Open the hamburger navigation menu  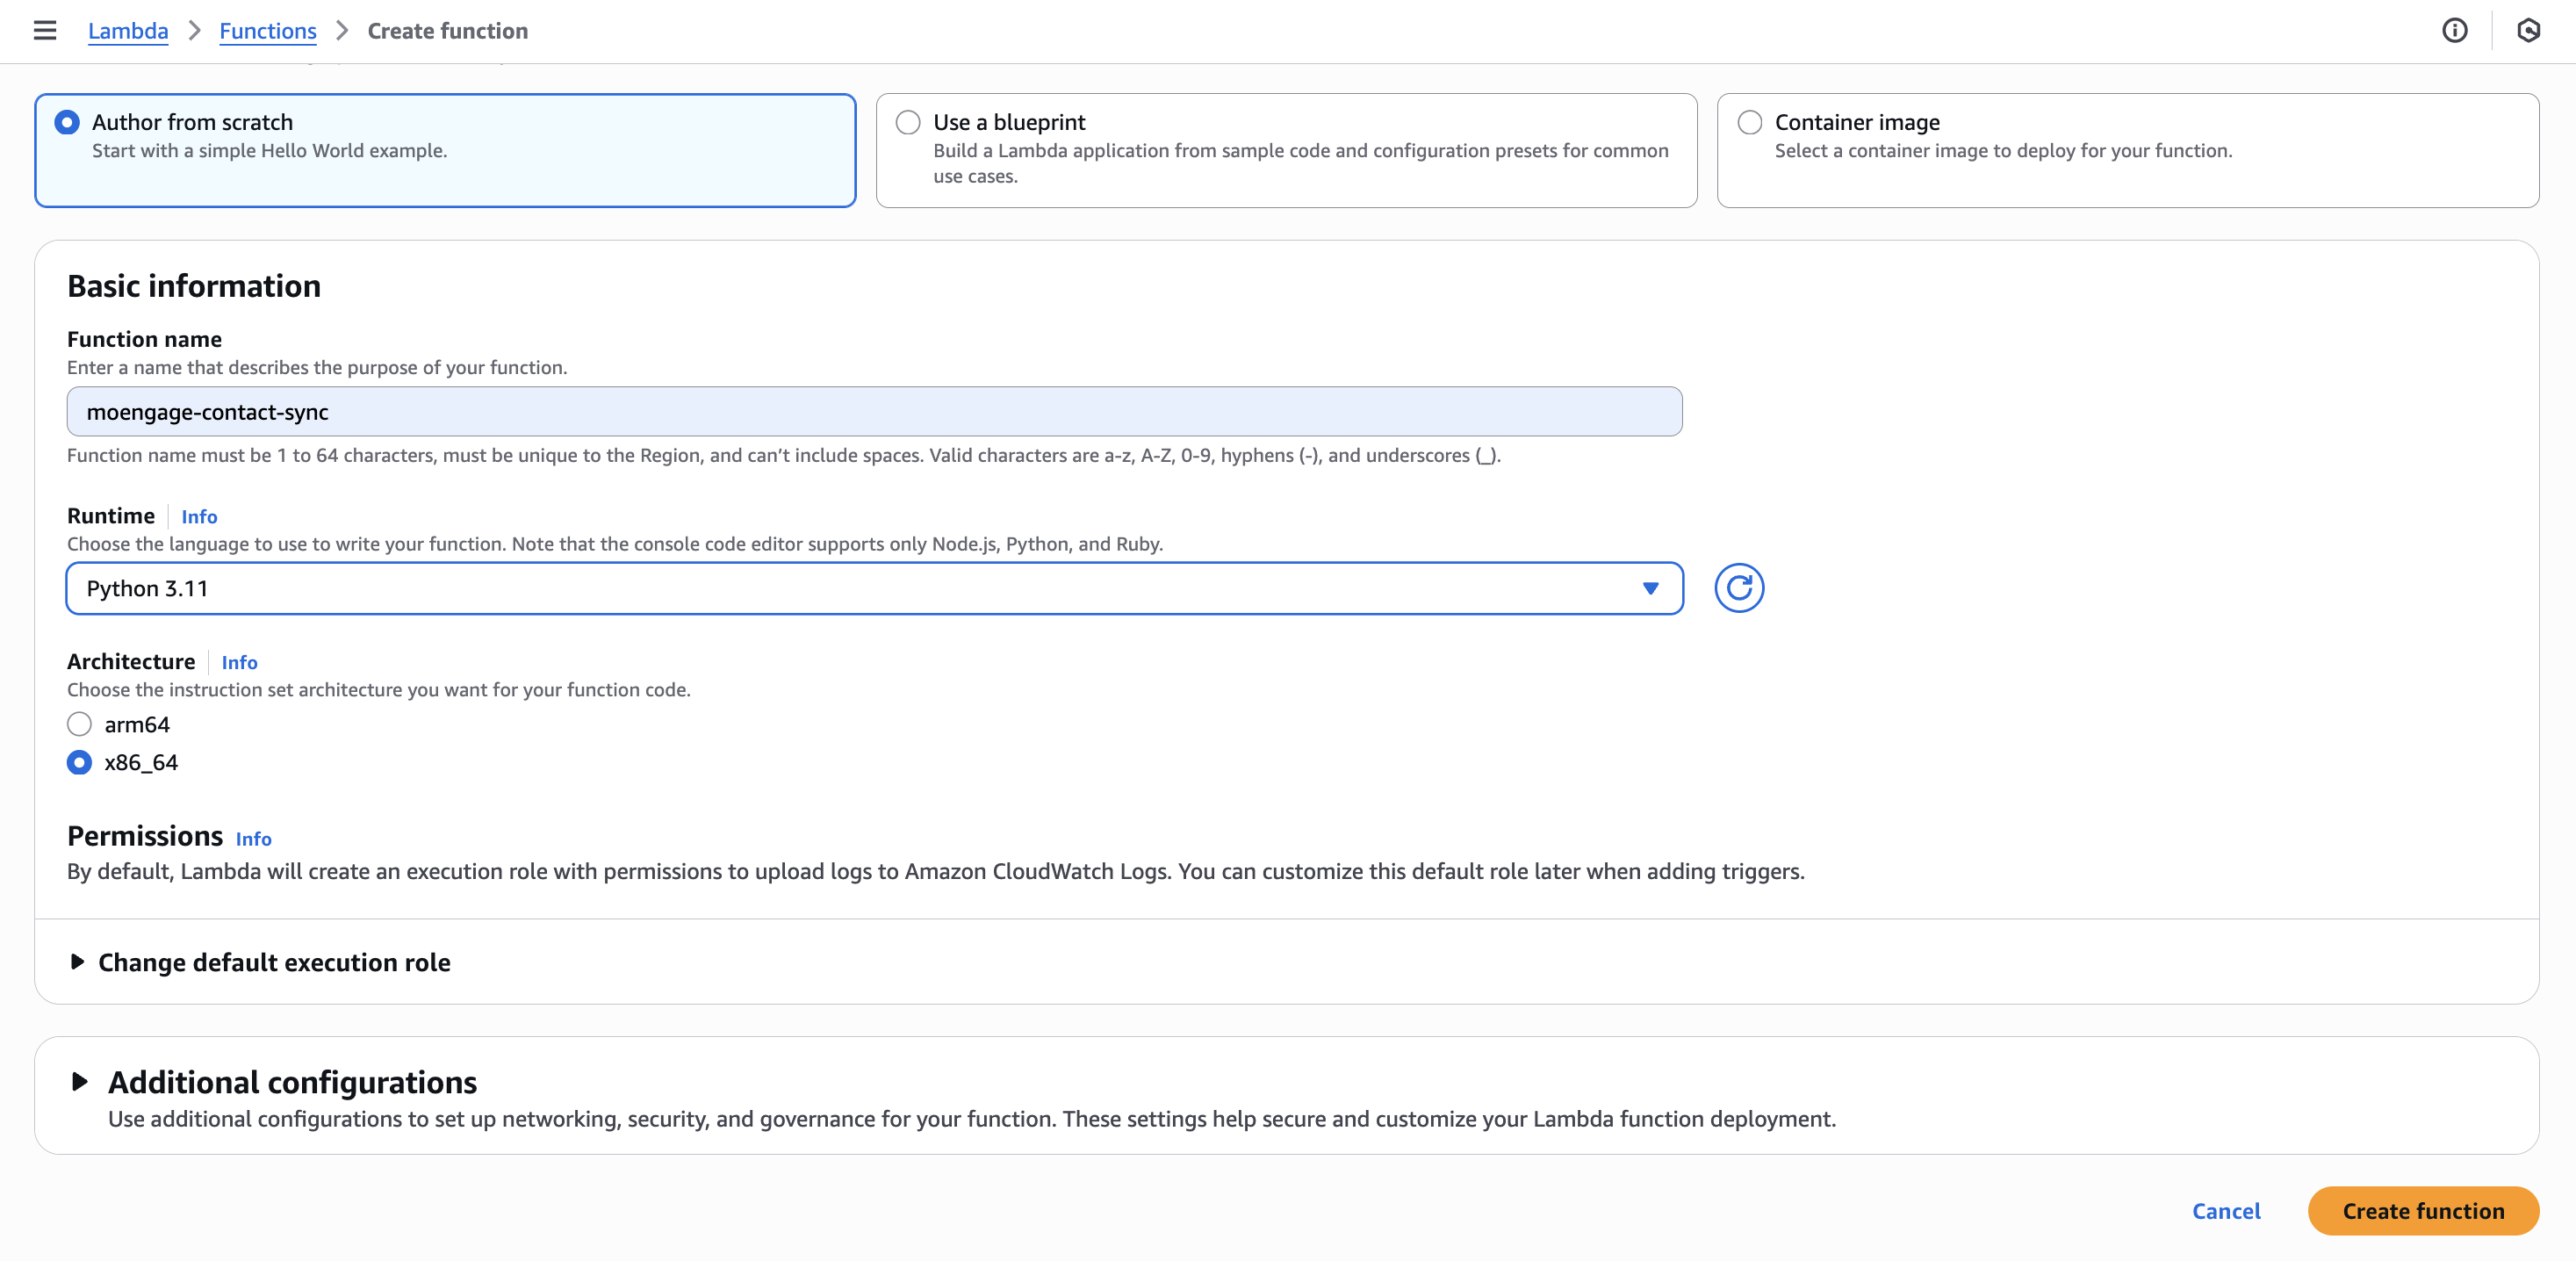coord(45,30)
